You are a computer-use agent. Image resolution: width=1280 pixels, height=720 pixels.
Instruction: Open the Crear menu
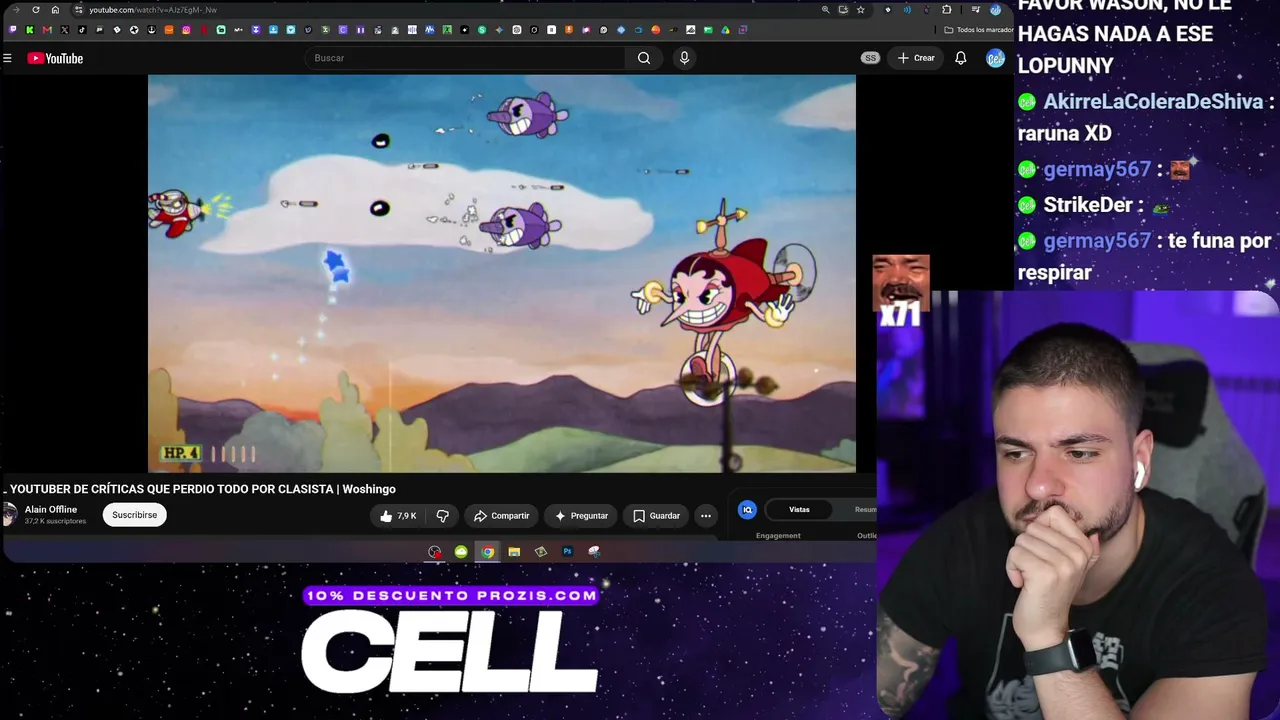[x=916, y=58]
